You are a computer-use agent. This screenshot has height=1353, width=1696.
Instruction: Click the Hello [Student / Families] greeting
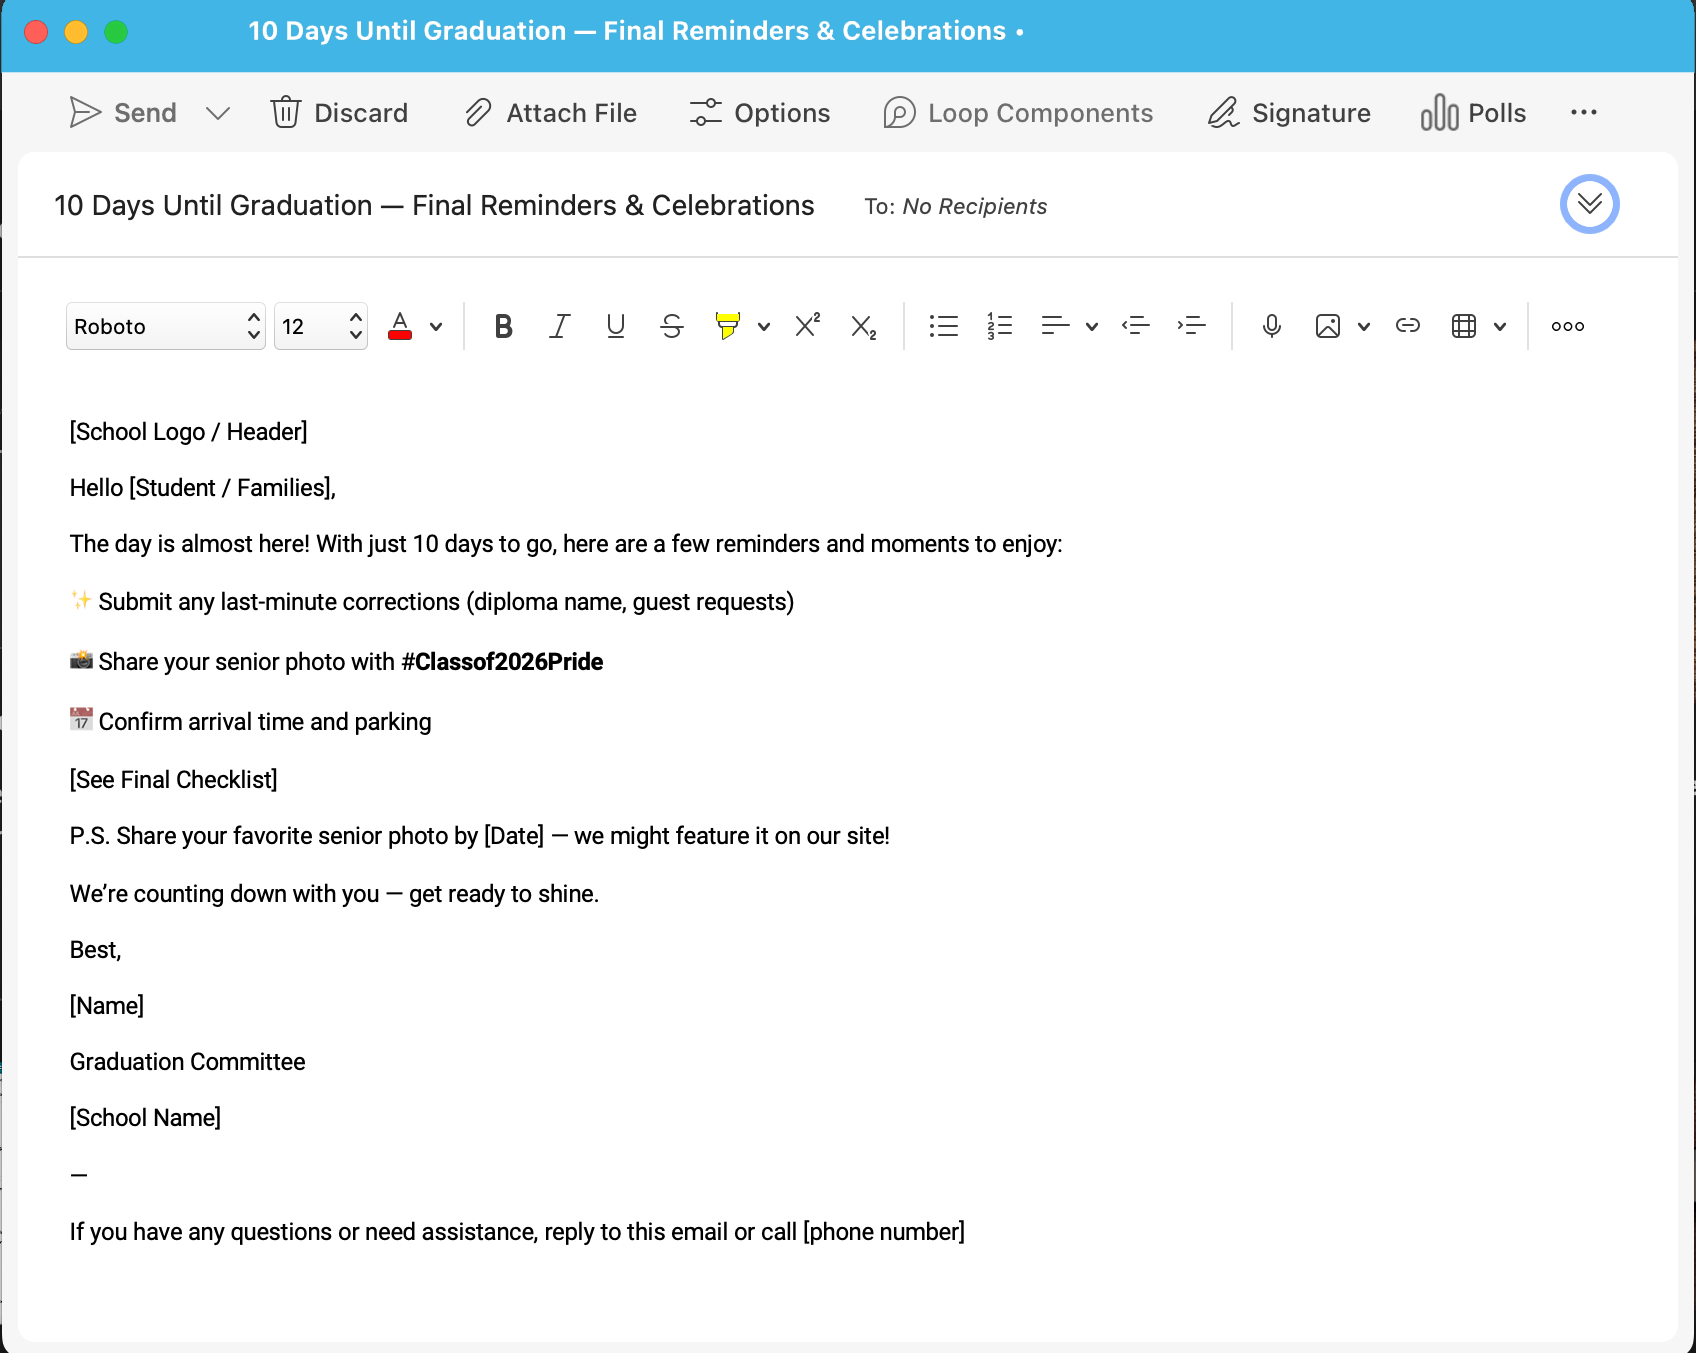[x=203, y=488]
